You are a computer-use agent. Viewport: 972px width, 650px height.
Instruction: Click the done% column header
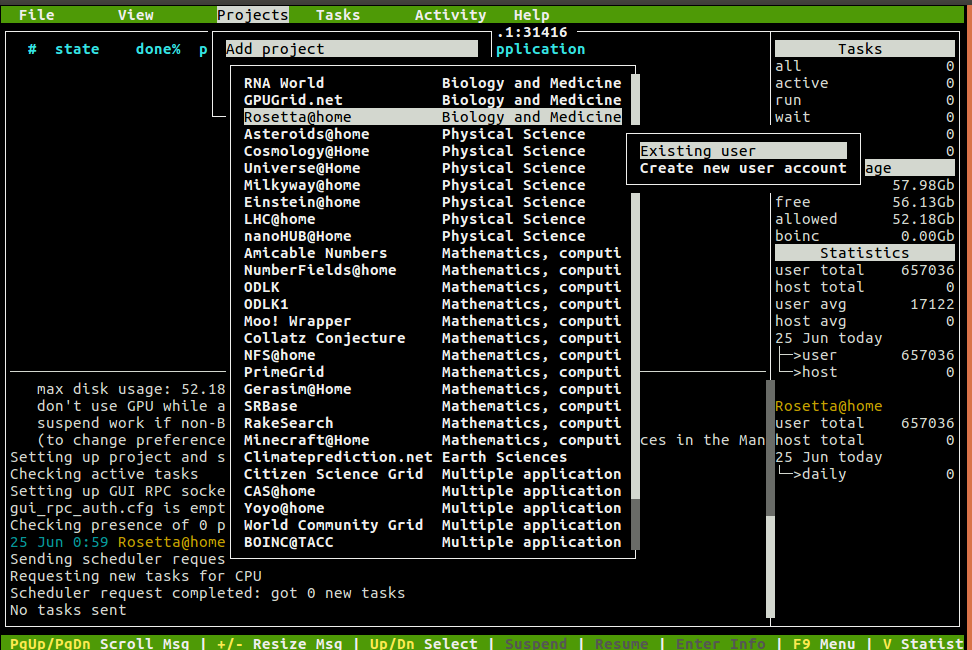(158, 49)
